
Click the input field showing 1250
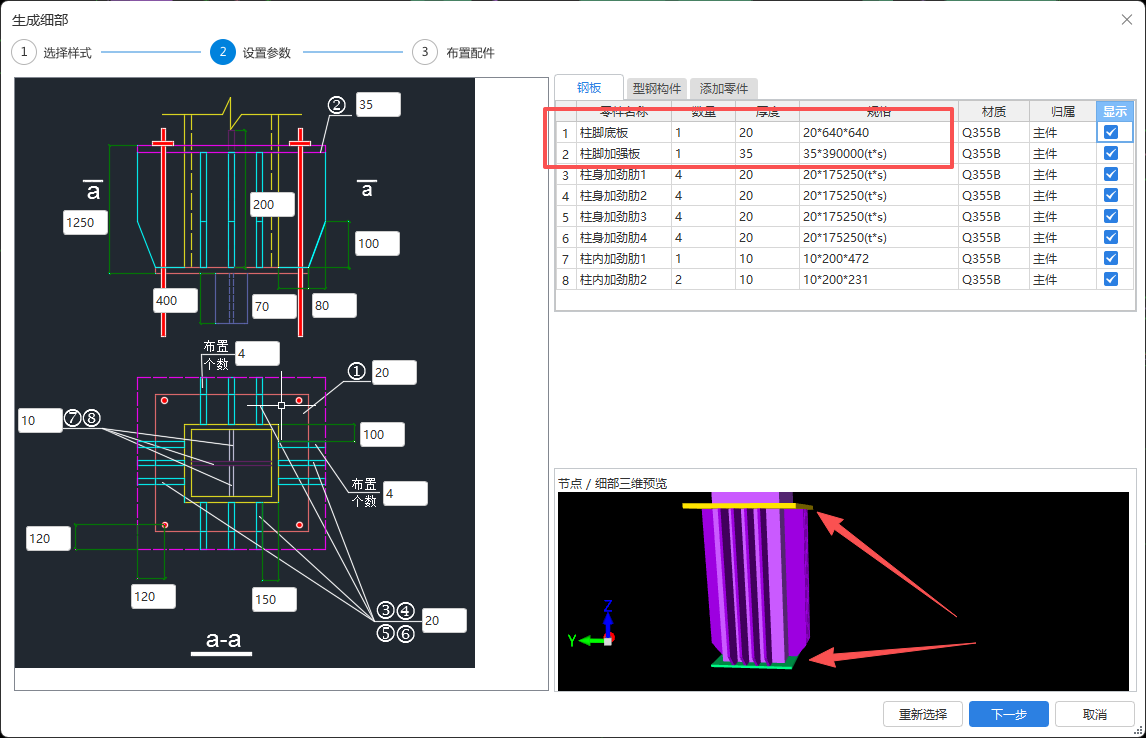click(85, 223)
